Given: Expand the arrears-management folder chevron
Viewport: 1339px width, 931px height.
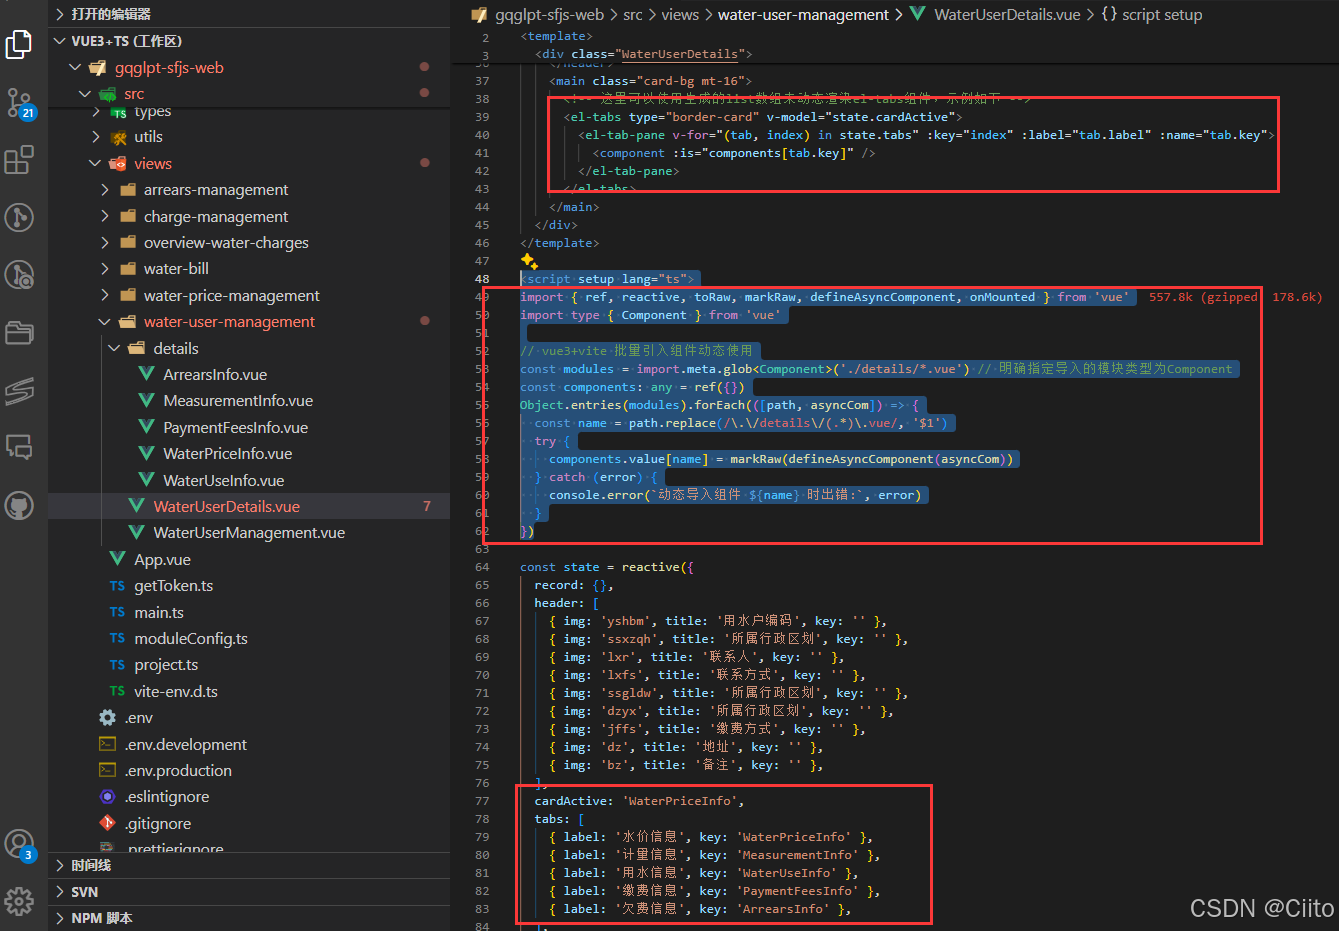Looking at the screenshot, I should tap(105, 189).
